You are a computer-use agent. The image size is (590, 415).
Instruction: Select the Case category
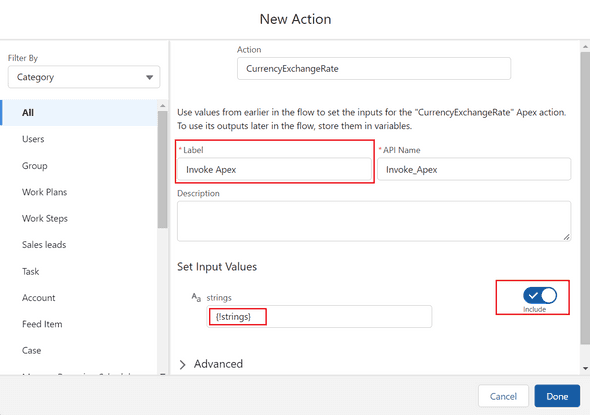pos(79,350)
